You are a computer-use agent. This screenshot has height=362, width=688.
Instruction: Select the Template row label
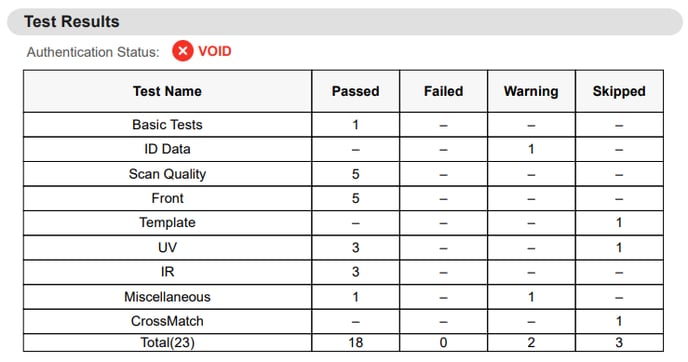[167, 222]
